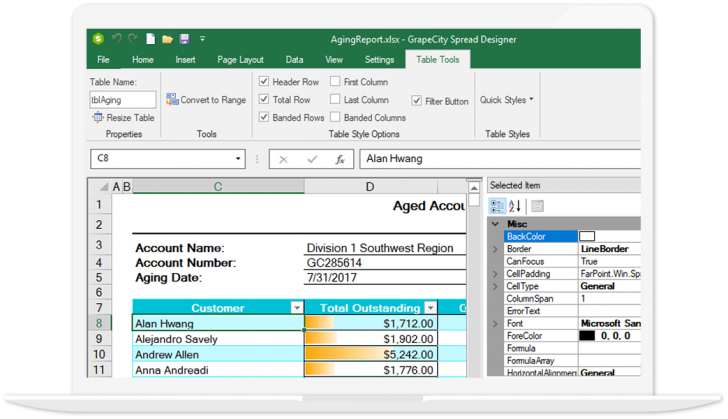Enable the First Column checkbox
This screenshot has width=728, height=419.
click(335, 81)
